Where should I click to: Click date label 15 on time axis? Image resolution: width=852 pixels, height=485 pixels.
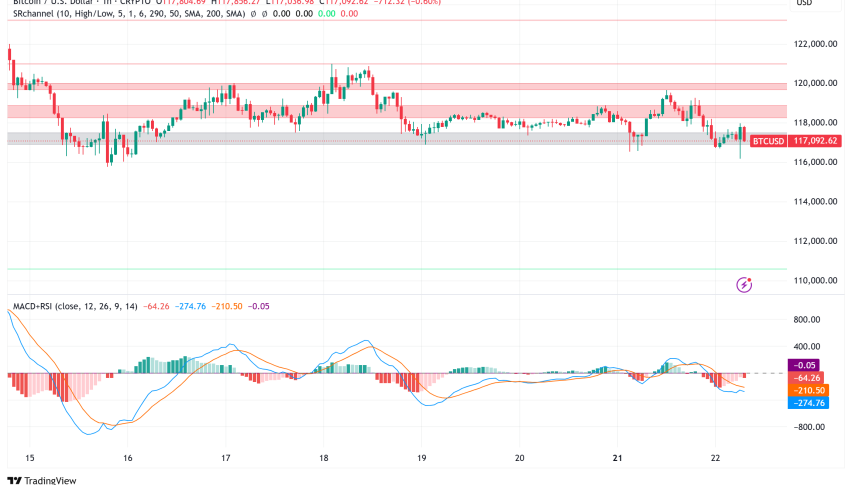click(29, 458)
